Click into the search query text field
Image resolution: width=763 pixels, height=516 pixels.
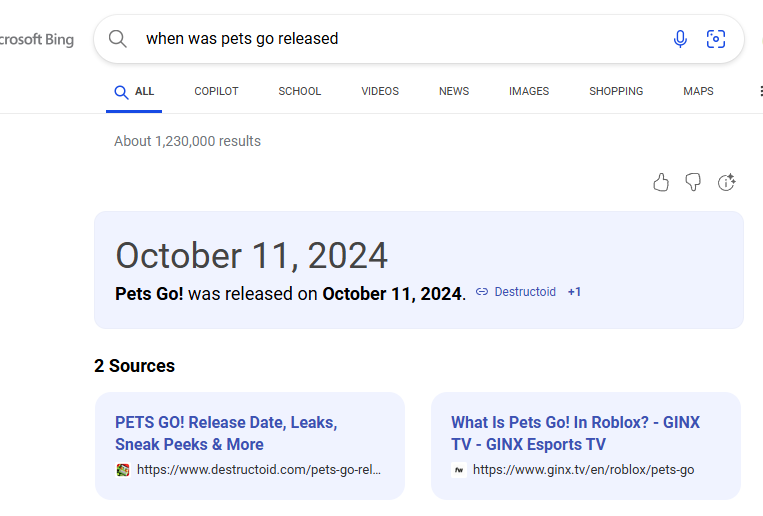400,39
